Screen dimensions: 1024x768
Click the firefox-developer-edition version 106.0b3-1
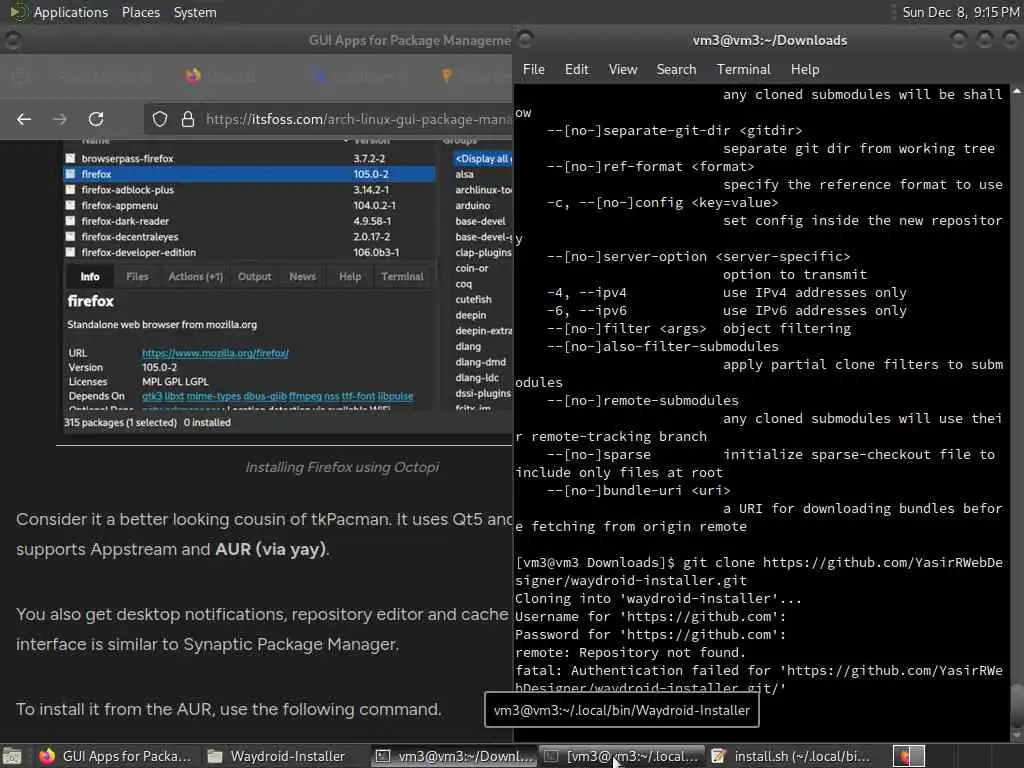[x=376, y=252]
